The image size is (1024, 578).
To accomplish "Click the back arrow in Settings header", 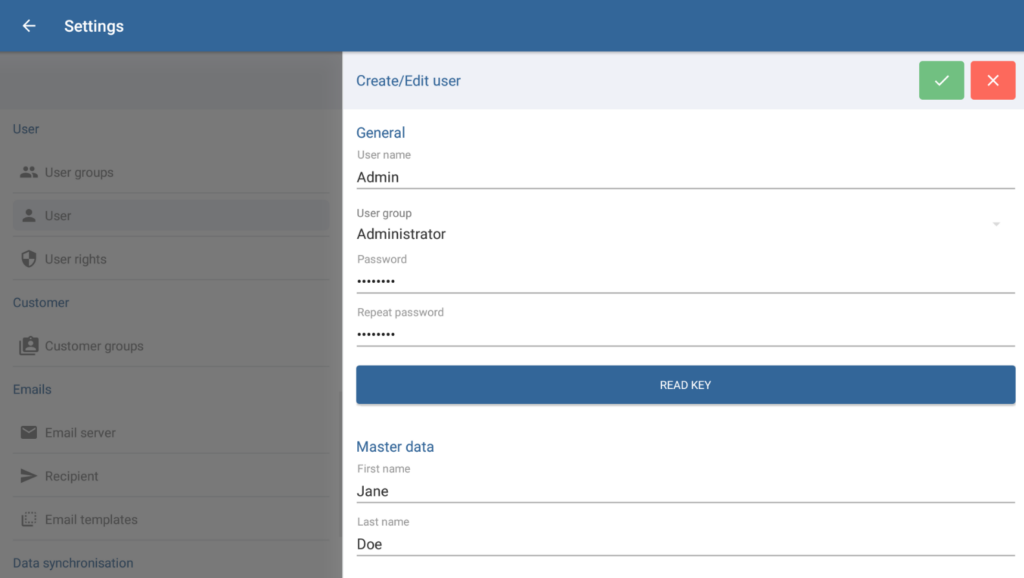I will click(29, 26).
